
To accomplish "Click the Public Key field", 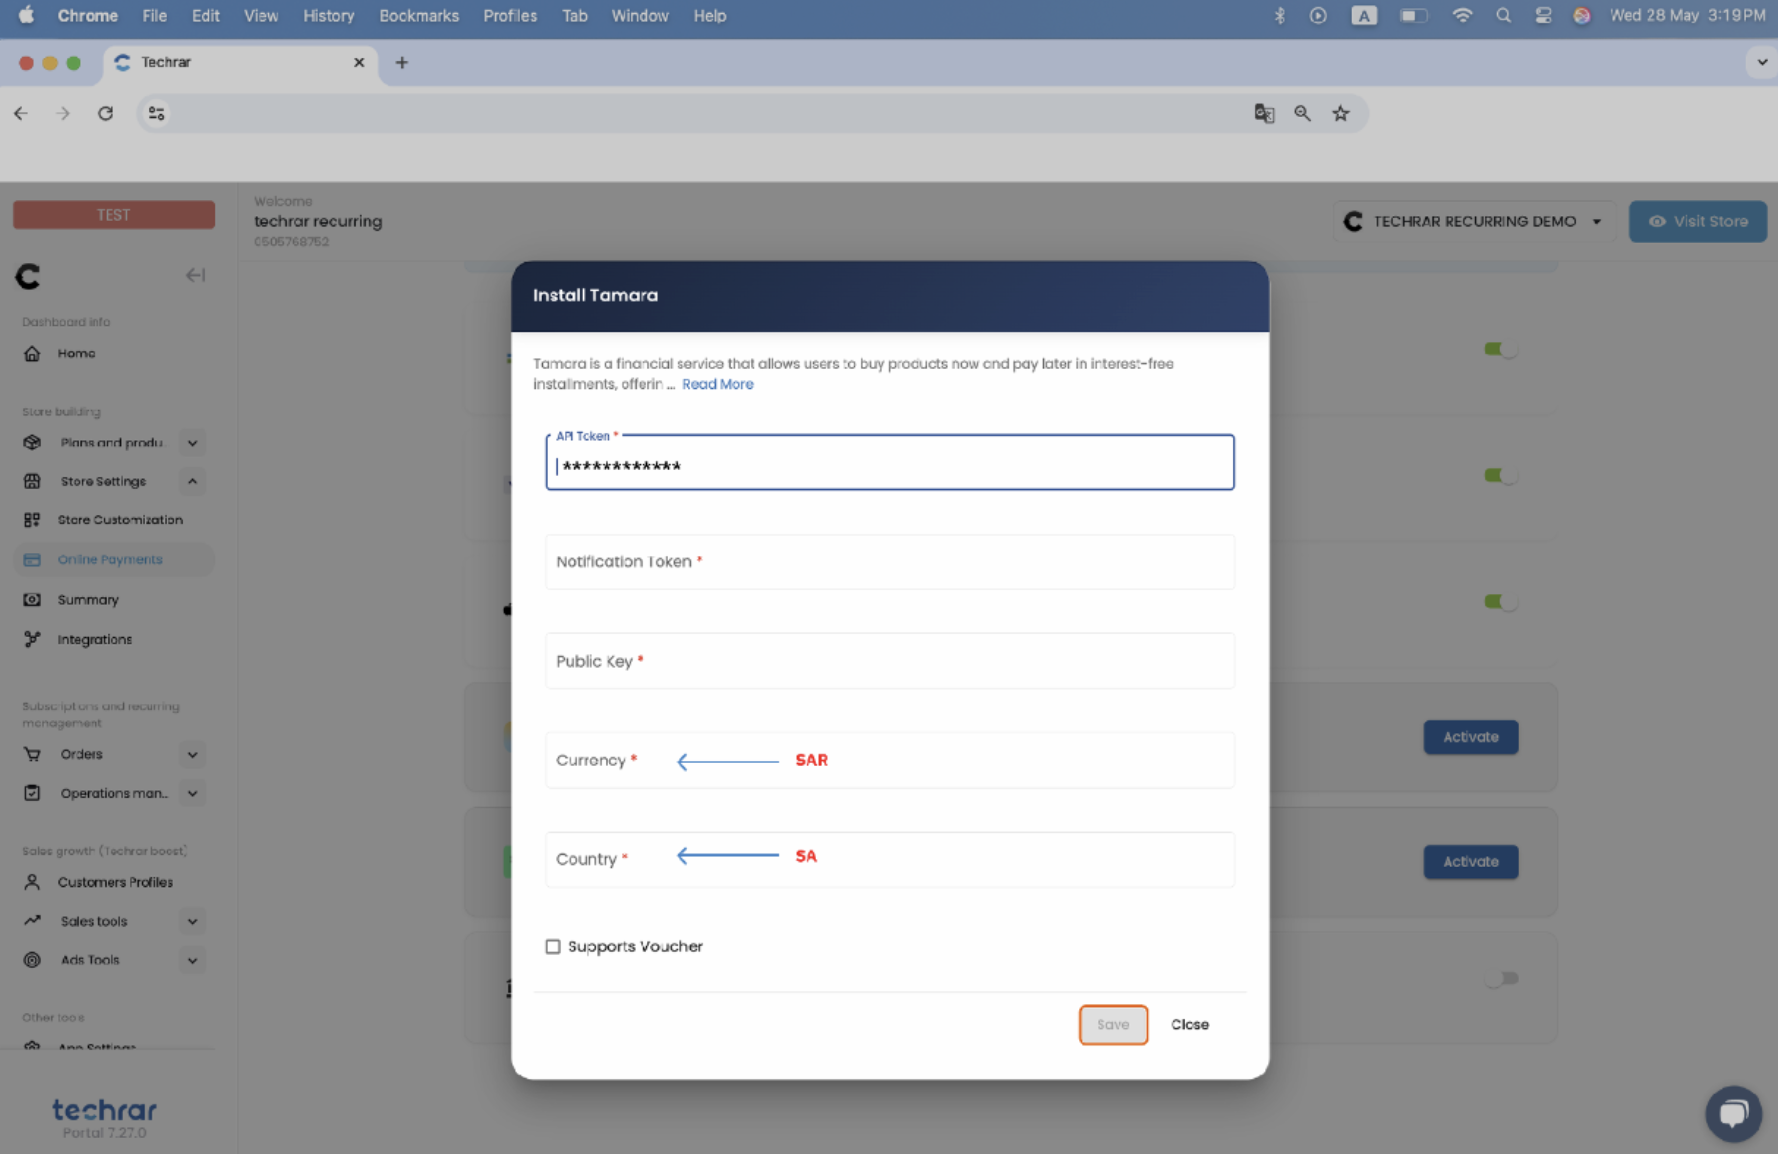I will [x=890, y=661].
